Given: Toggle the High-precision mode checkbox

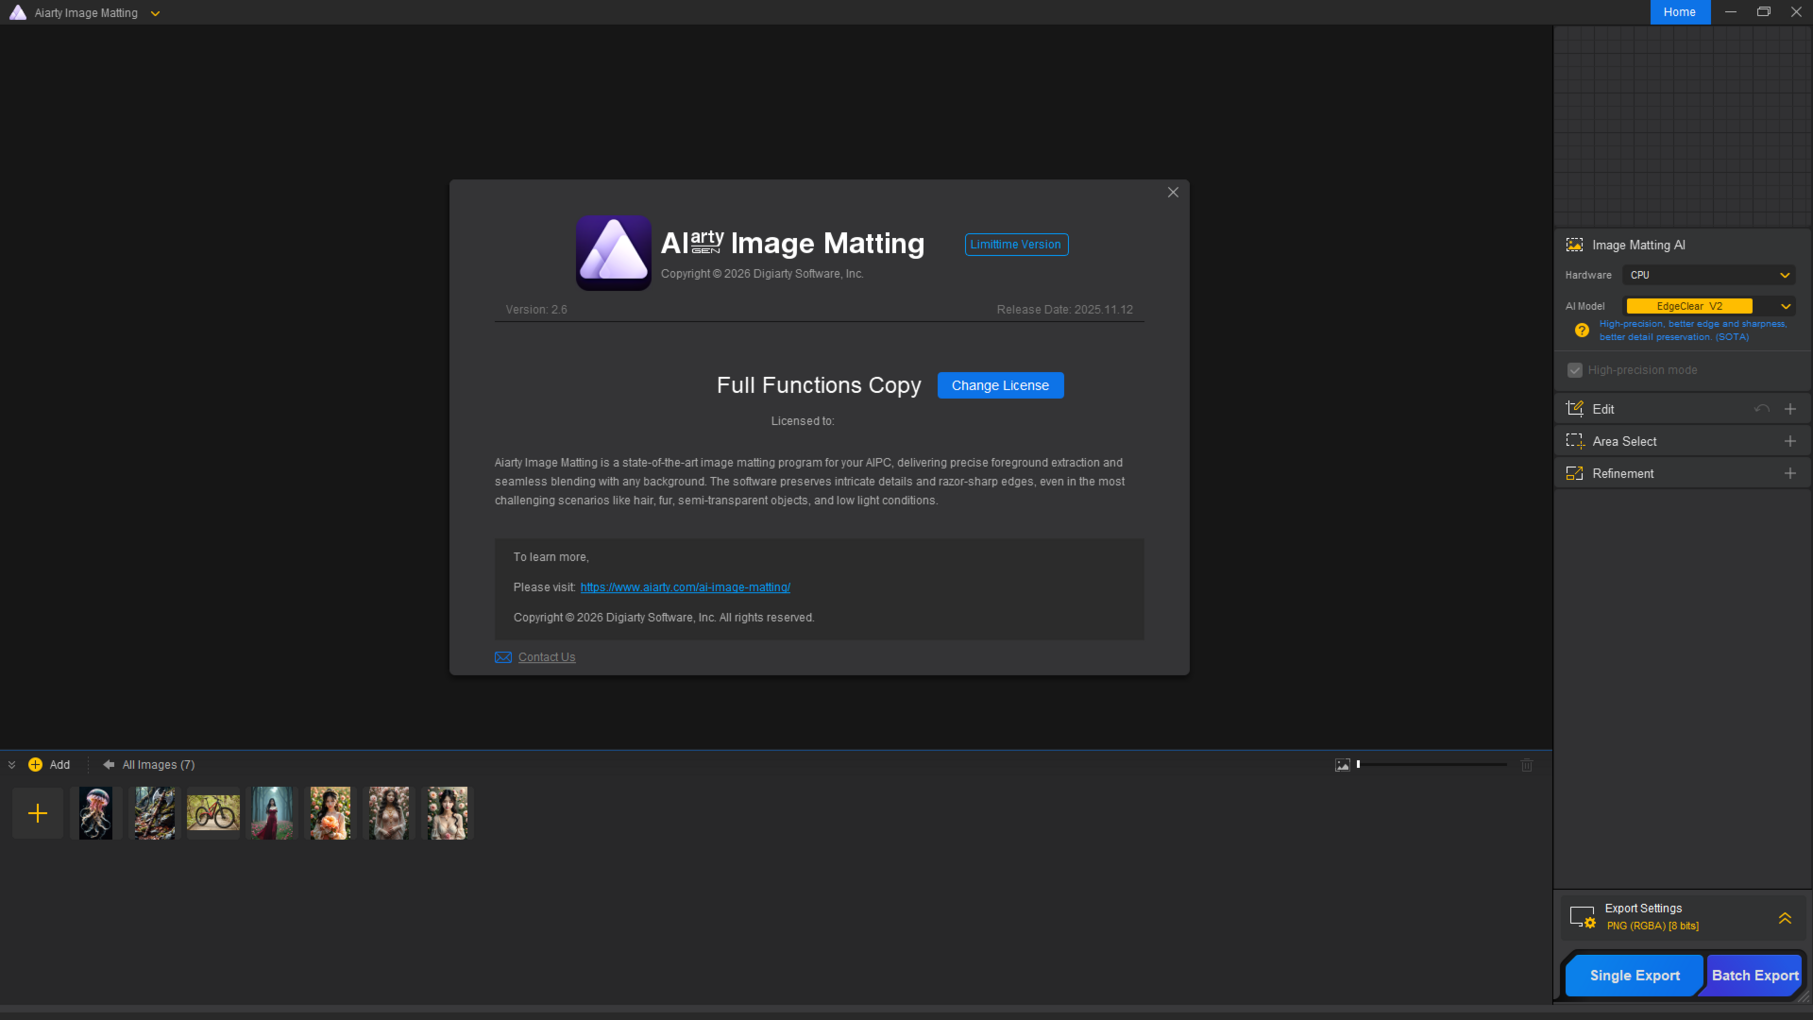Looking at the screenshot, I should pyautogui.click(x=1575, y=370).
